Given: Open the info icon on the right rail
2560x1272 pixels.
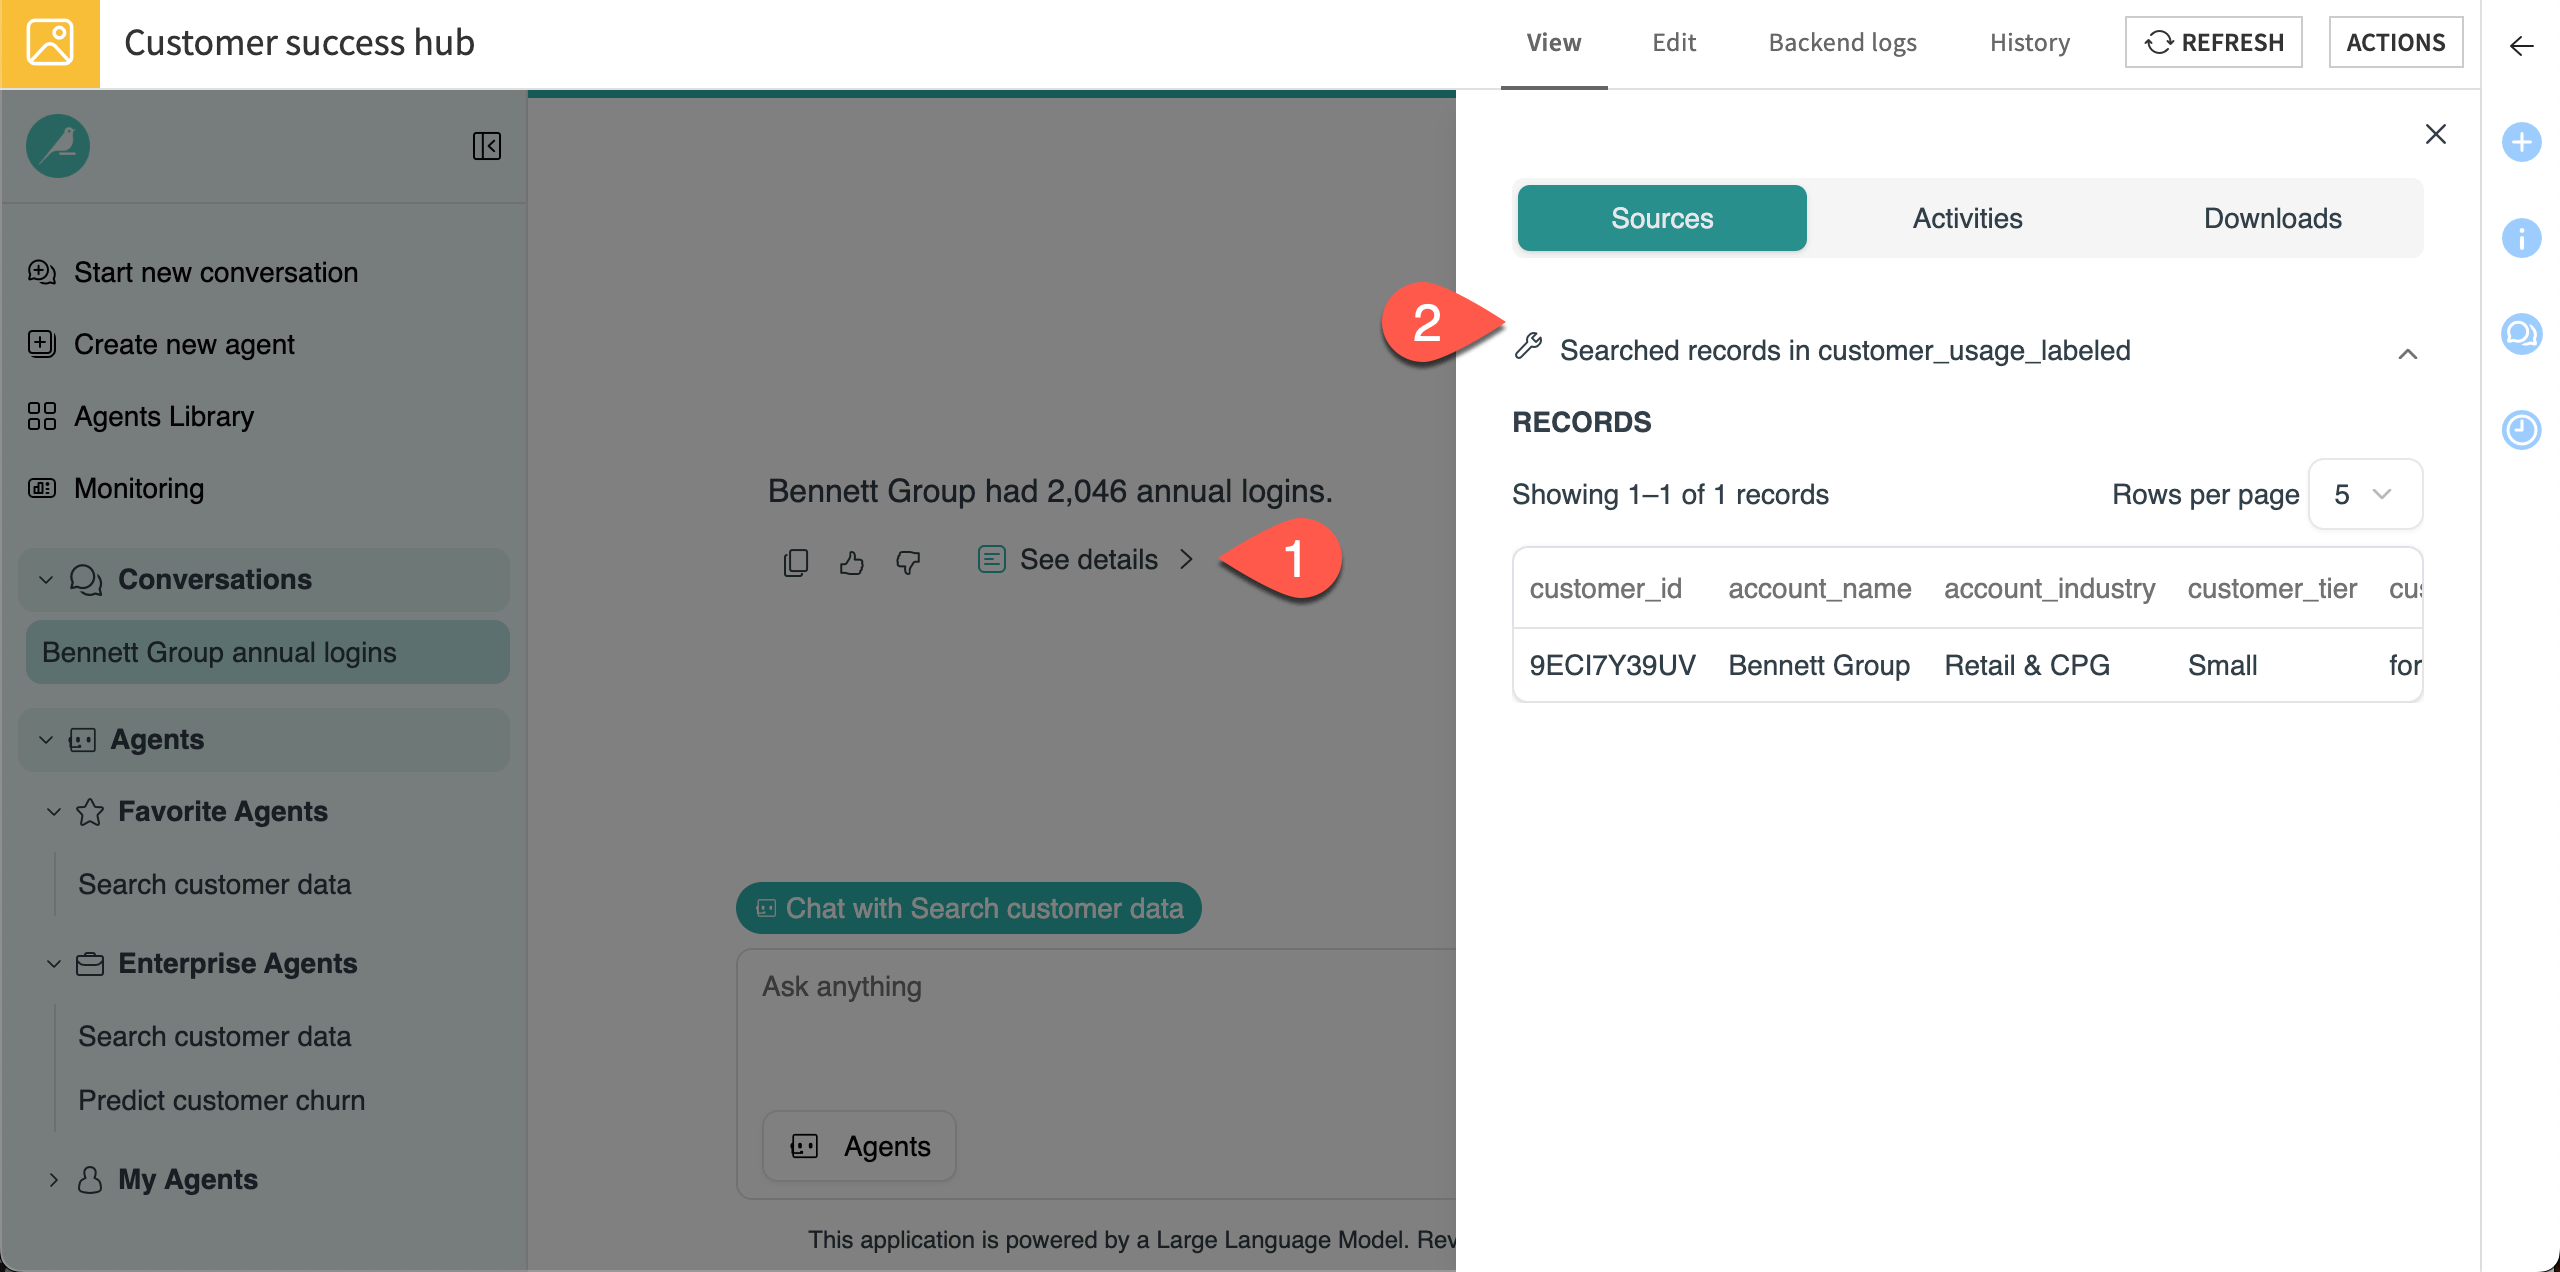Looking at the screenshot, I should (2522, 238).
